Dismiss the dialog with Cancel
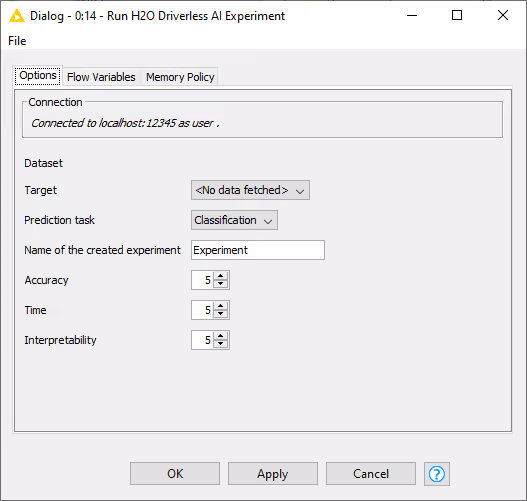Image resolution: width=527 pixels, height=501 pixels. click(371, 474)
